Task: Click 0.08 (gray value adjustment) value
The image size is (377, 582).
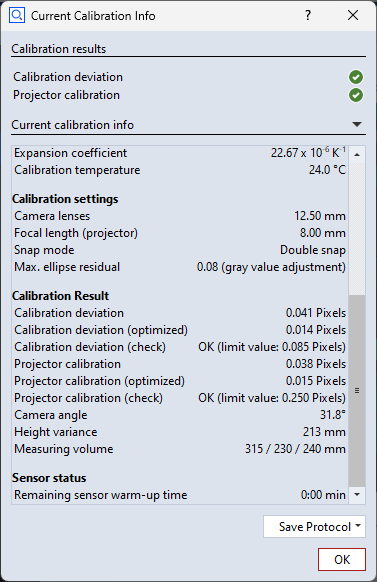Action: 271,267
